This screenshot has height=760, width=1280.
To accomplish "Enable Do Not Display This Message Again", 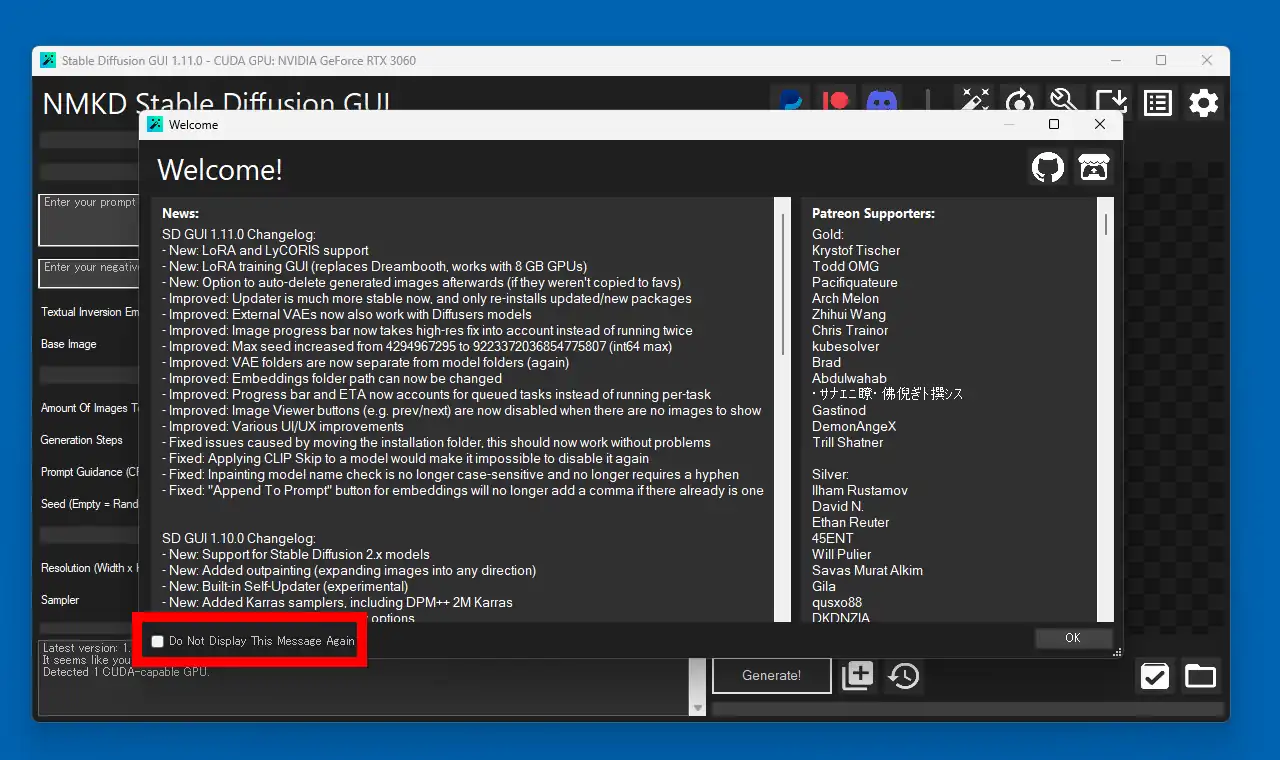I will coord(157,641).
